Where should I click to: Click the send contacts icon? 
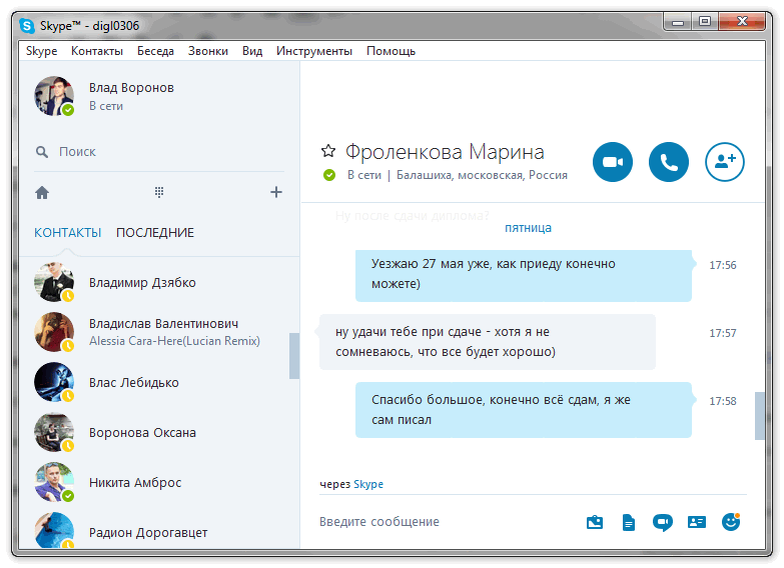pos(696,522)
